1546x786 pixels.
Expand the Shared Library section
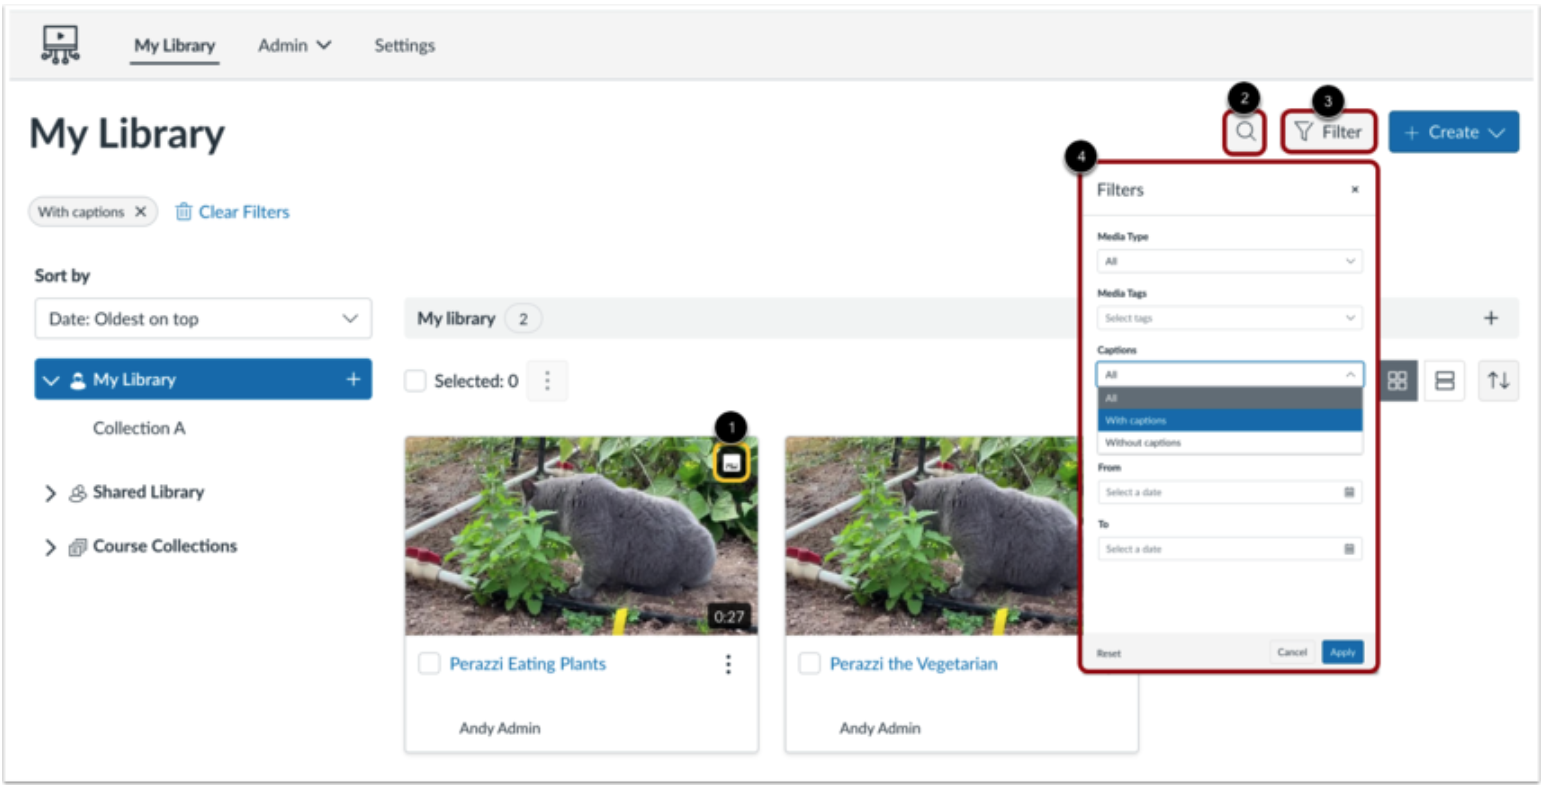pos(50,493)
